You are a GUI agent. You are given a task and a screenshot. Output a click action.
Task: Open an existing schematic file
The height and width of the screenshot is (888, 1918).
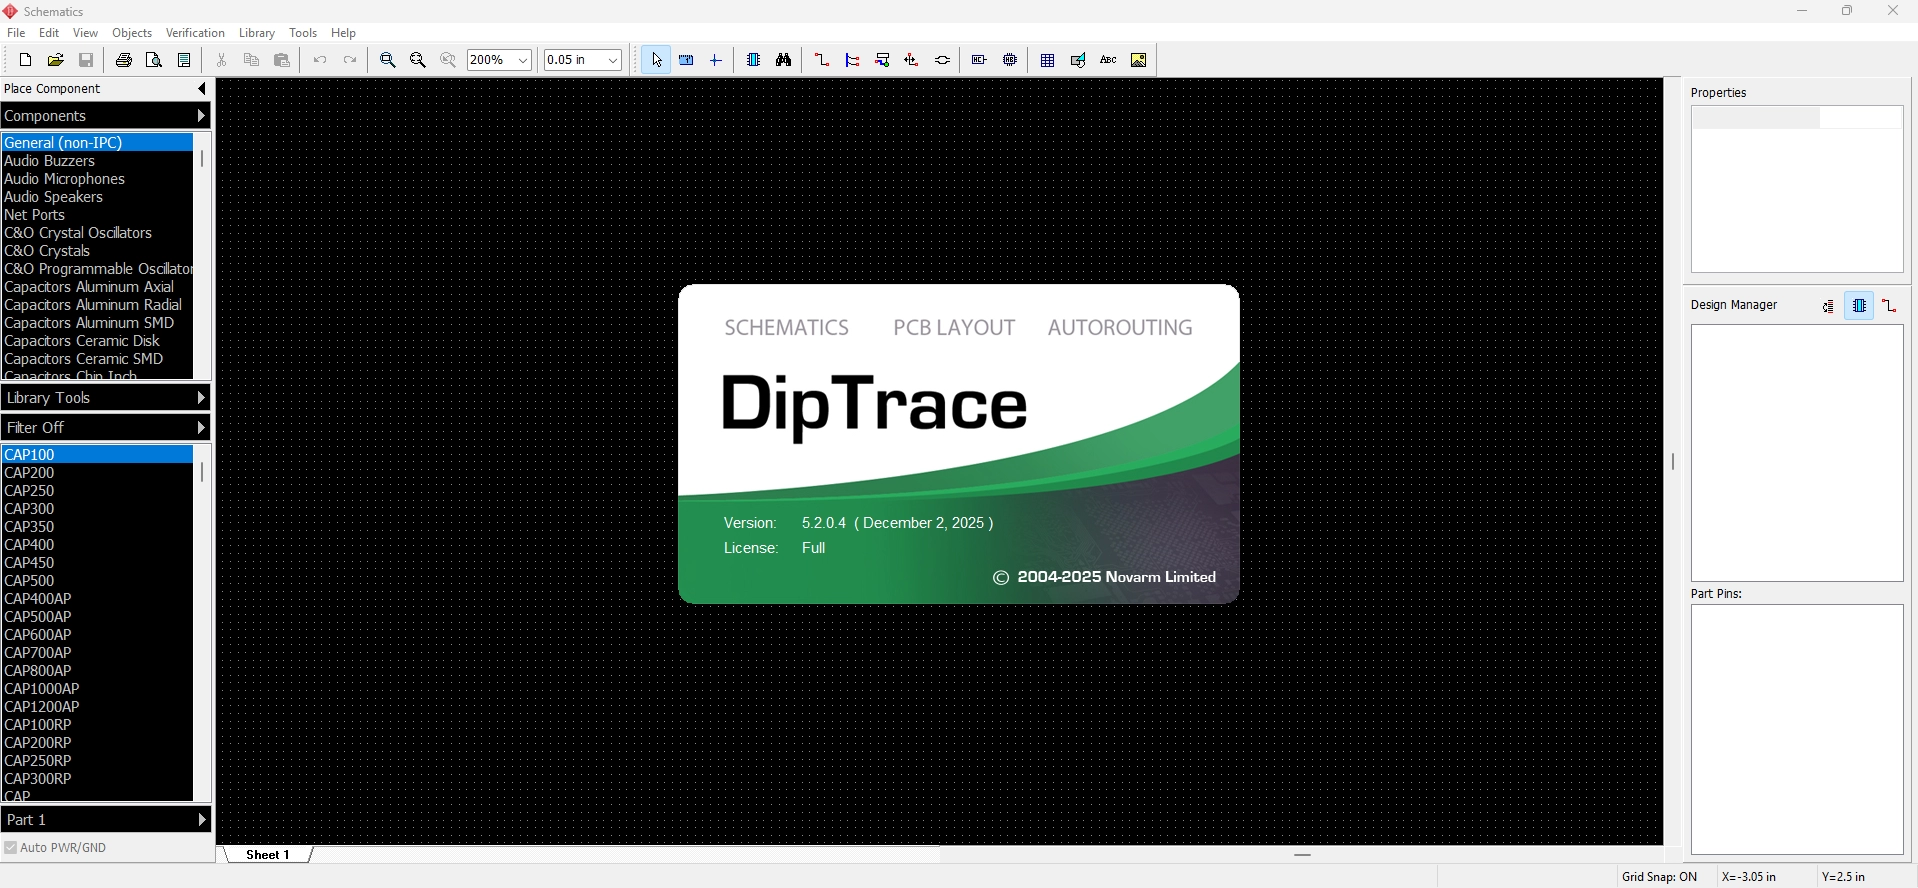tap(56, 60)
